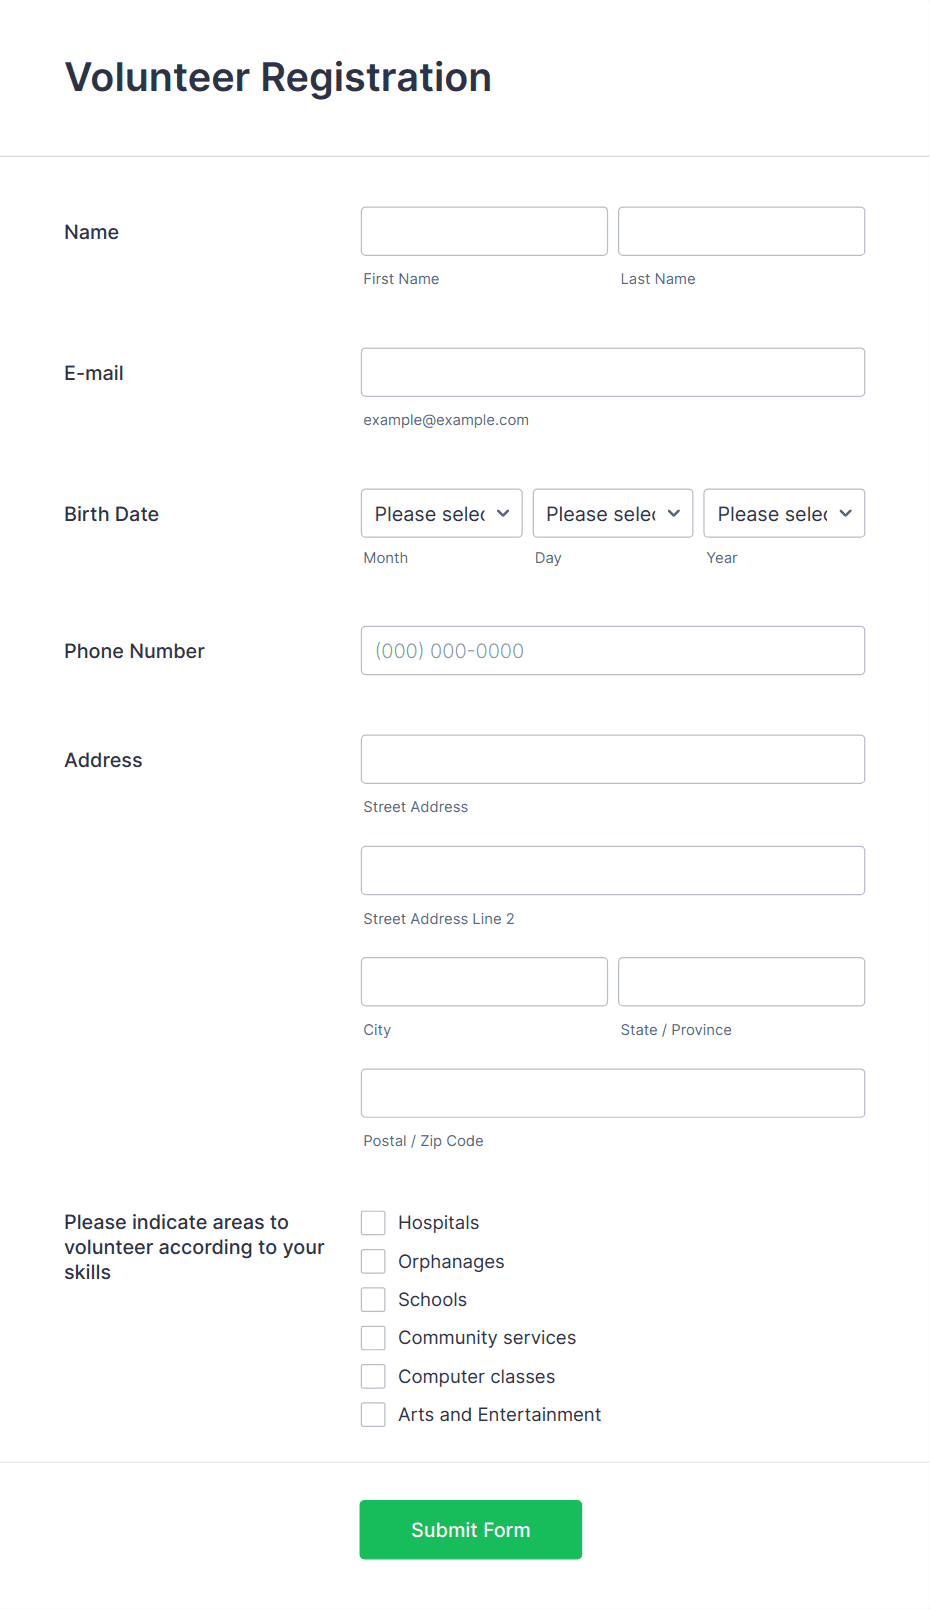Screen dimensions: 930x1609
Task: Expand the birth Year selector
Action: pyautogui.click(x=783, y=513)
